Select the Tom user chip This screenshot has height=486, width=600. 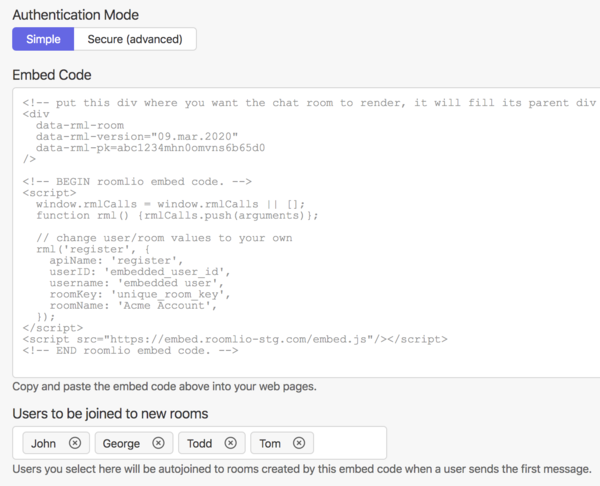[272, 443]
